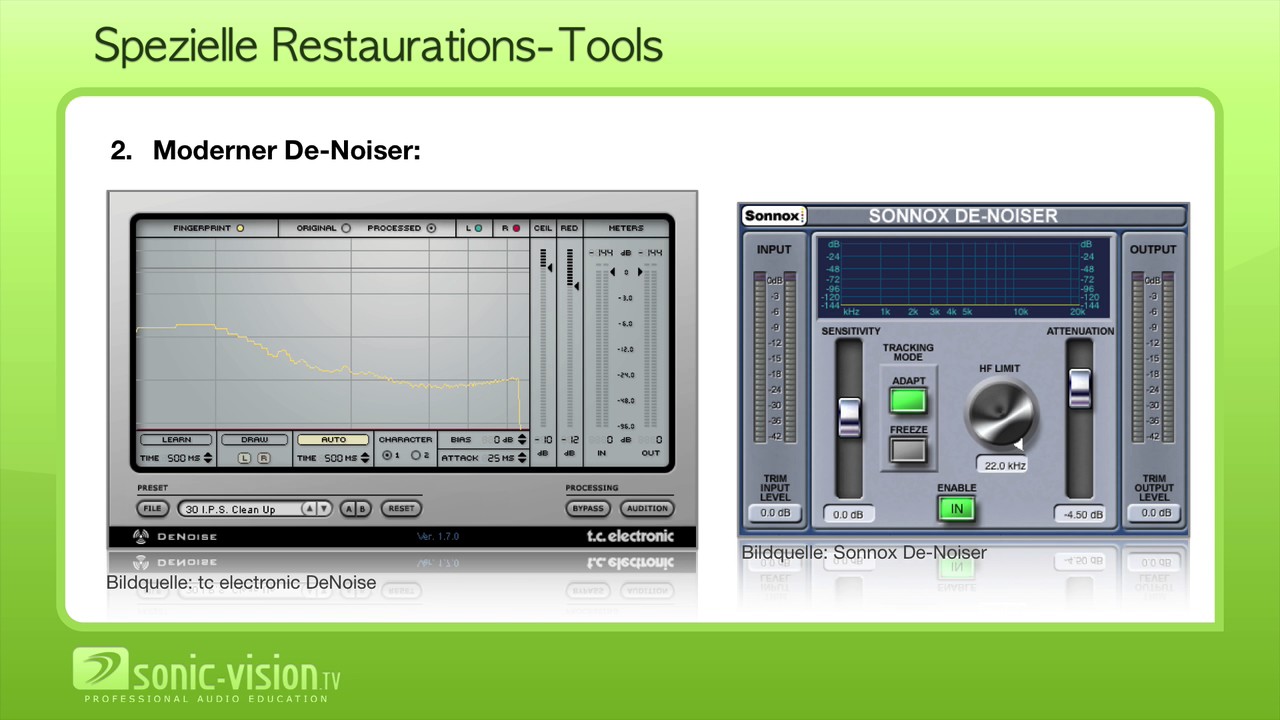The height and width of the screenshot is (720, 1280).
Task: Click the DeNoise In meter value 0
Action: pyautogui.click(x=610, y=440)
